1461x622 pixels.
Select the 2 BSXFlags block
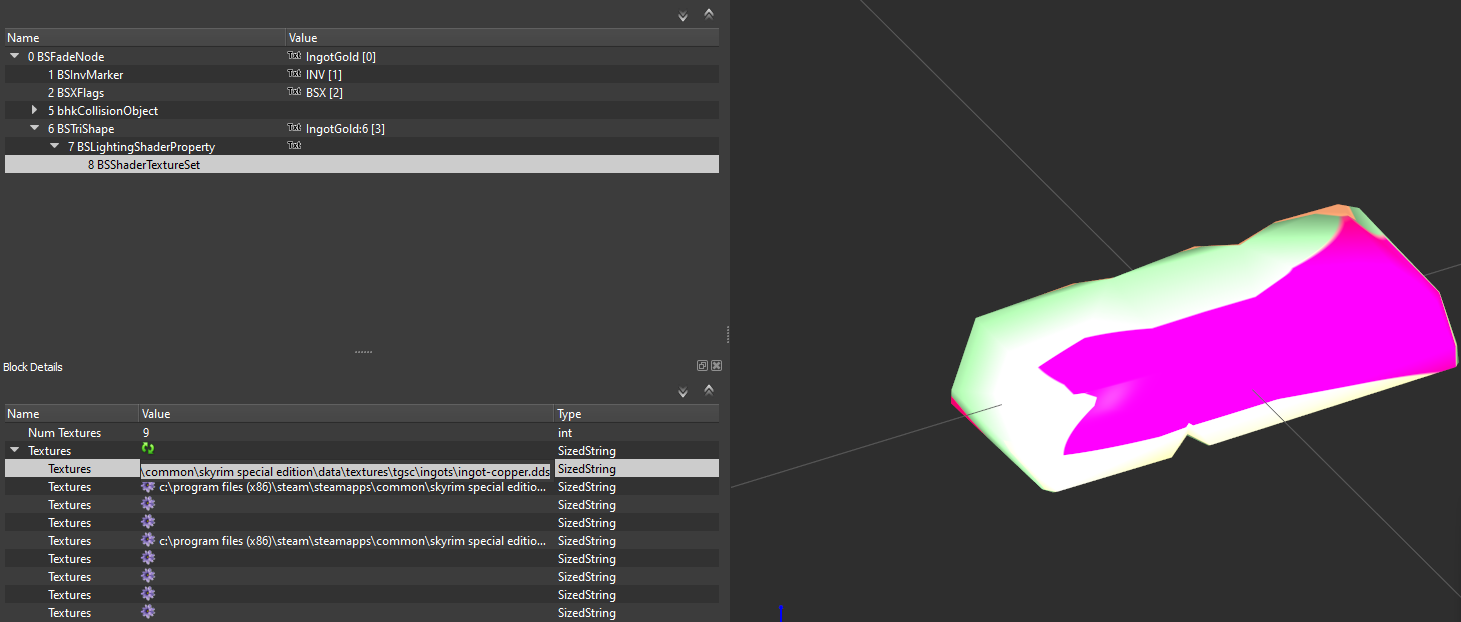pyautogui.click(x=76, y=93)
